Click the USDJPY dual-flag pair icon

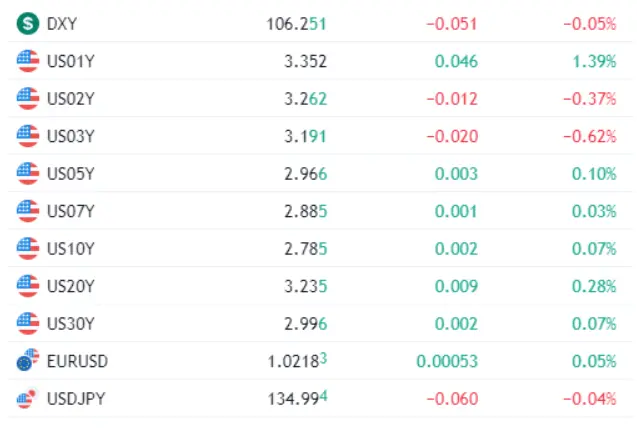tap(27, 398)
